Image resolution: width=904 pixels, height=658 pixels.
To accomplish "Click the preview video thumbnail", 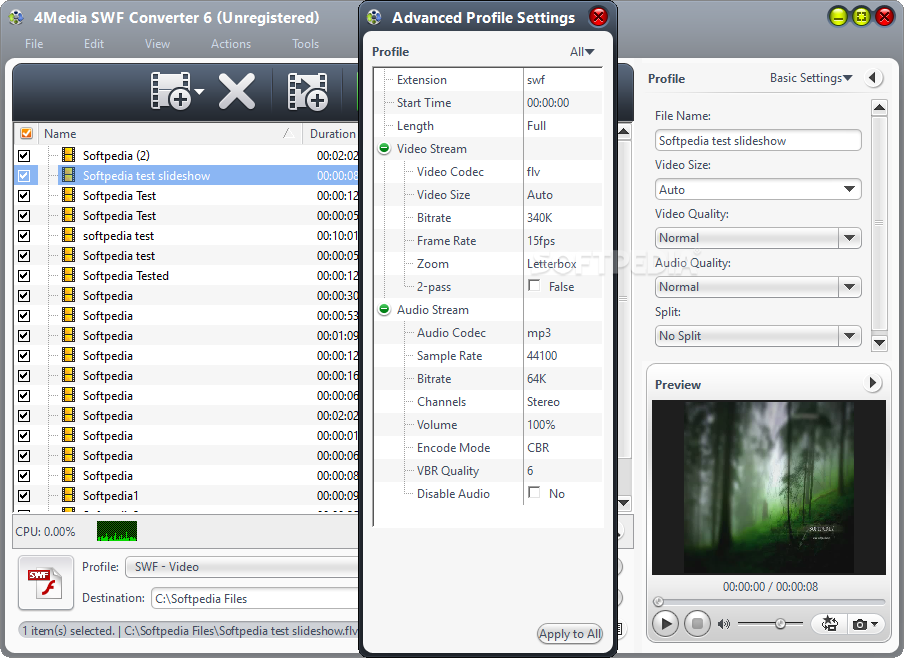I will click(x=769, y=487).
